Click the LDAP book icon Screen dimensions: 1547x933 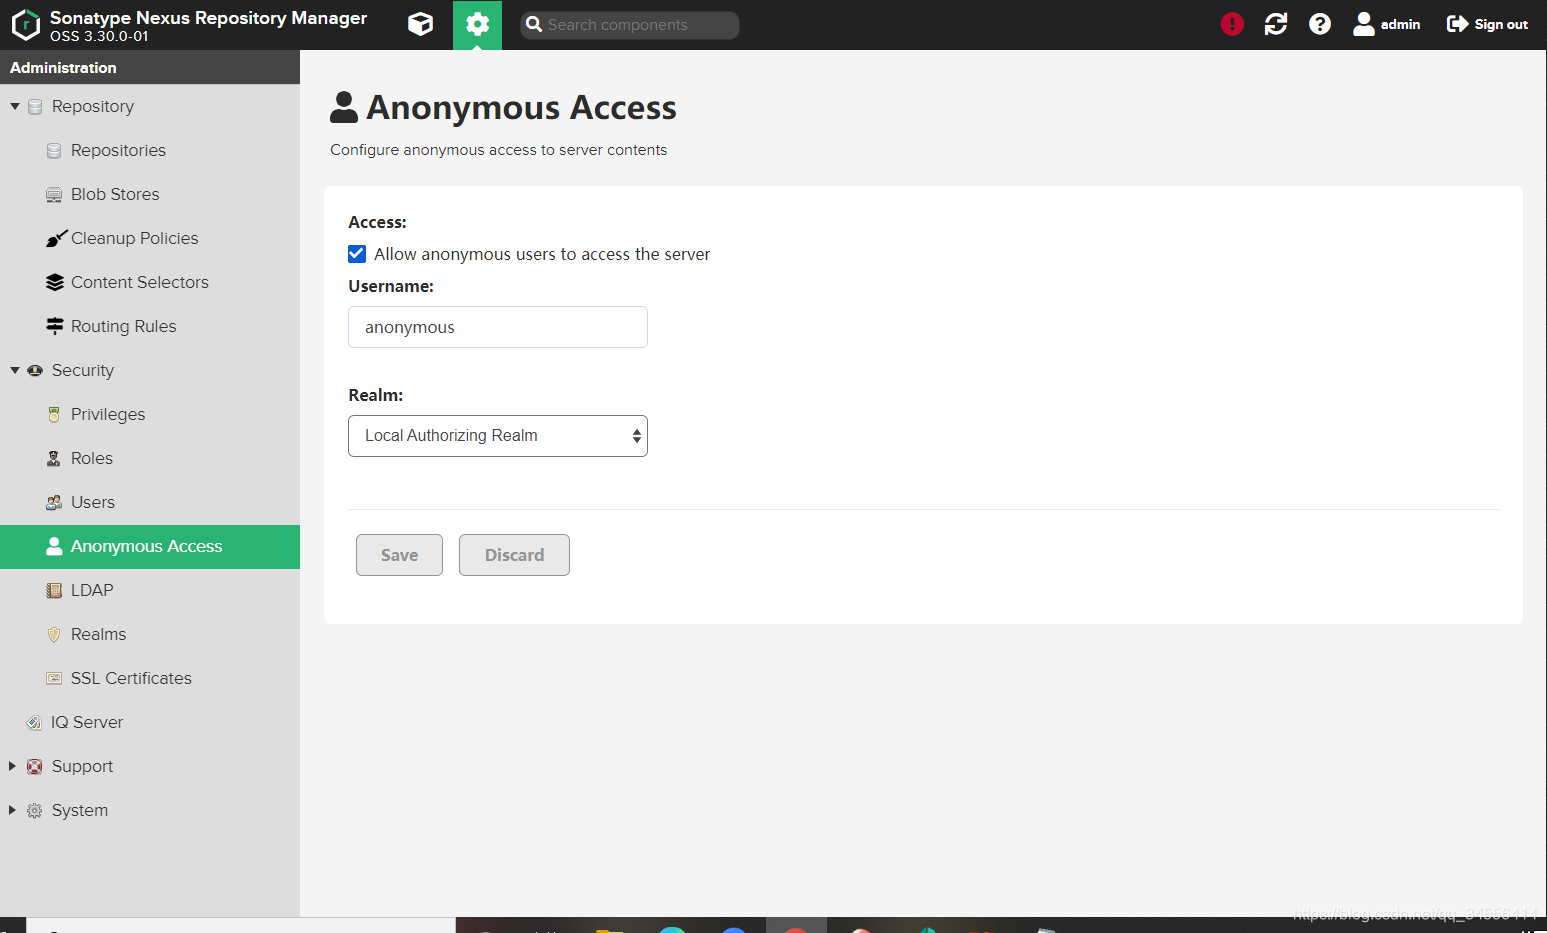pyautogui.click(x=54, y=590)
